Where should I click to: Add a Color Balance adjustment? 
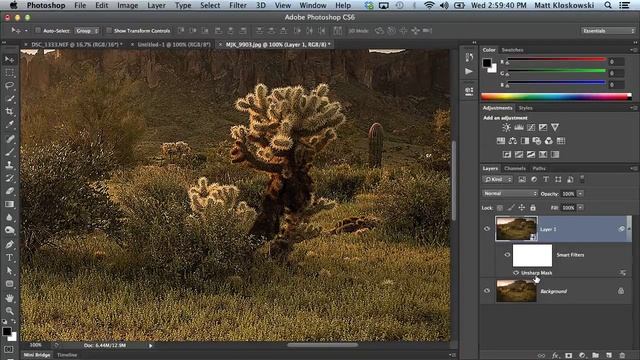(x=513, y=141)
